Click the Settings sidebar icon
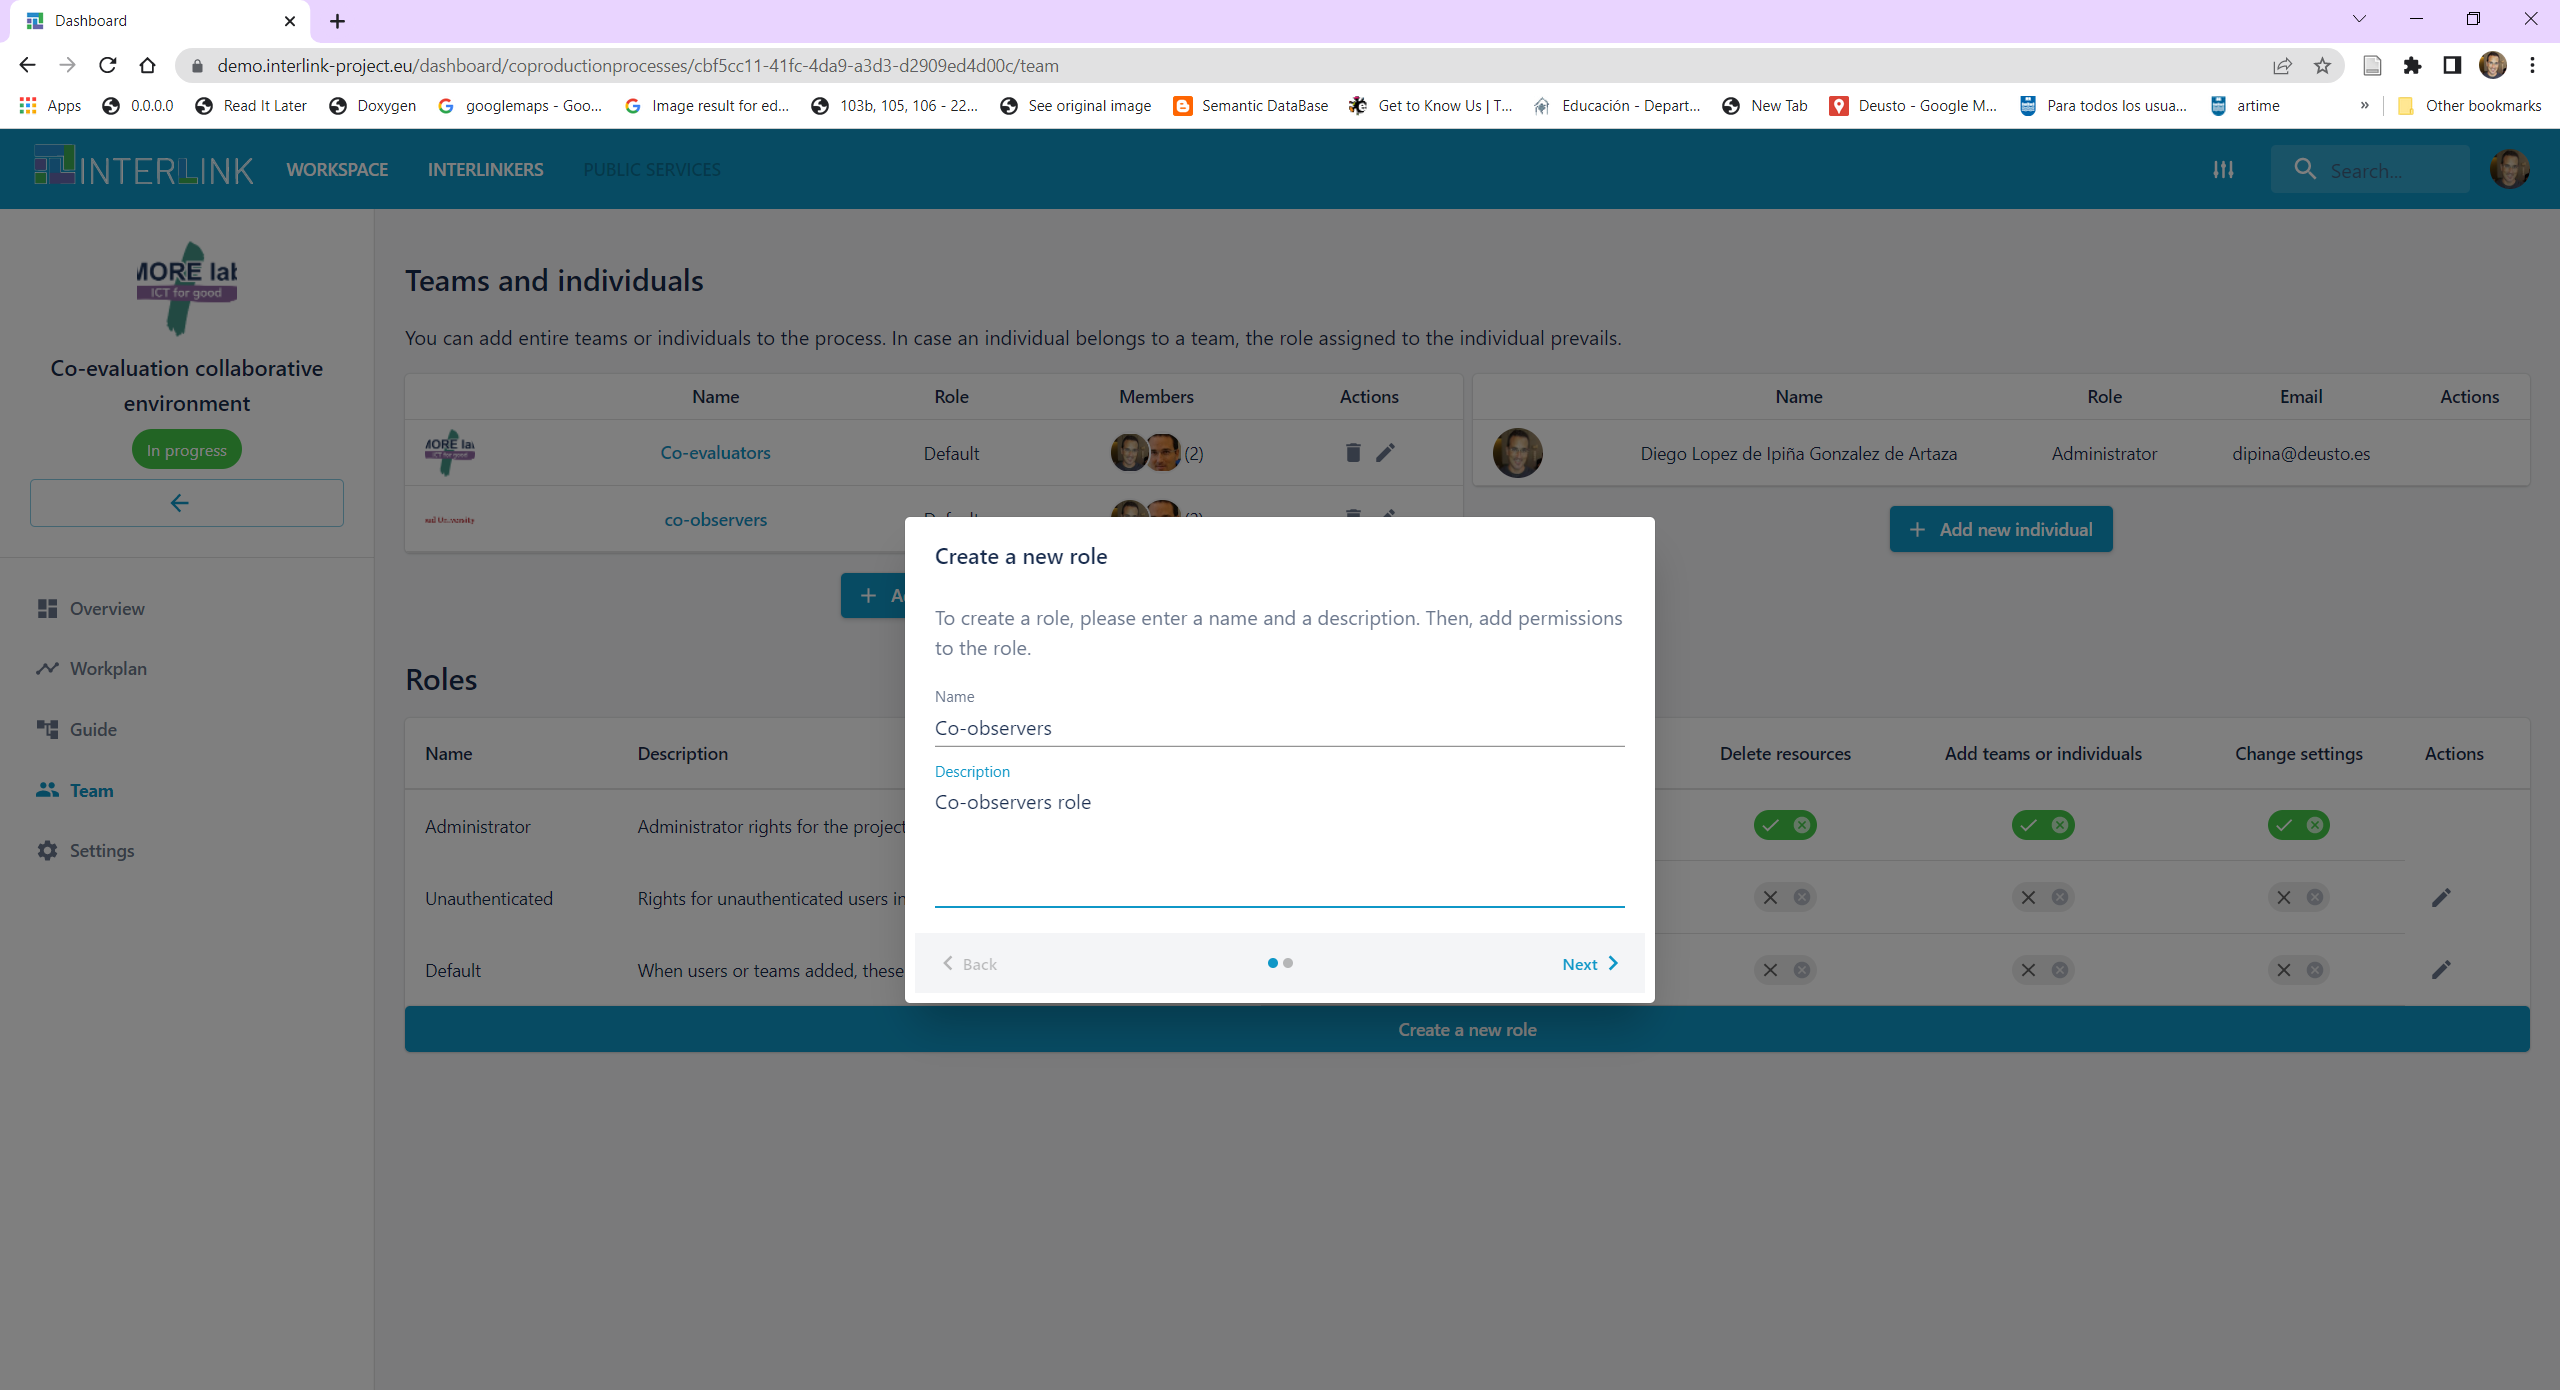2560x1390 pixels. point(46,849)
